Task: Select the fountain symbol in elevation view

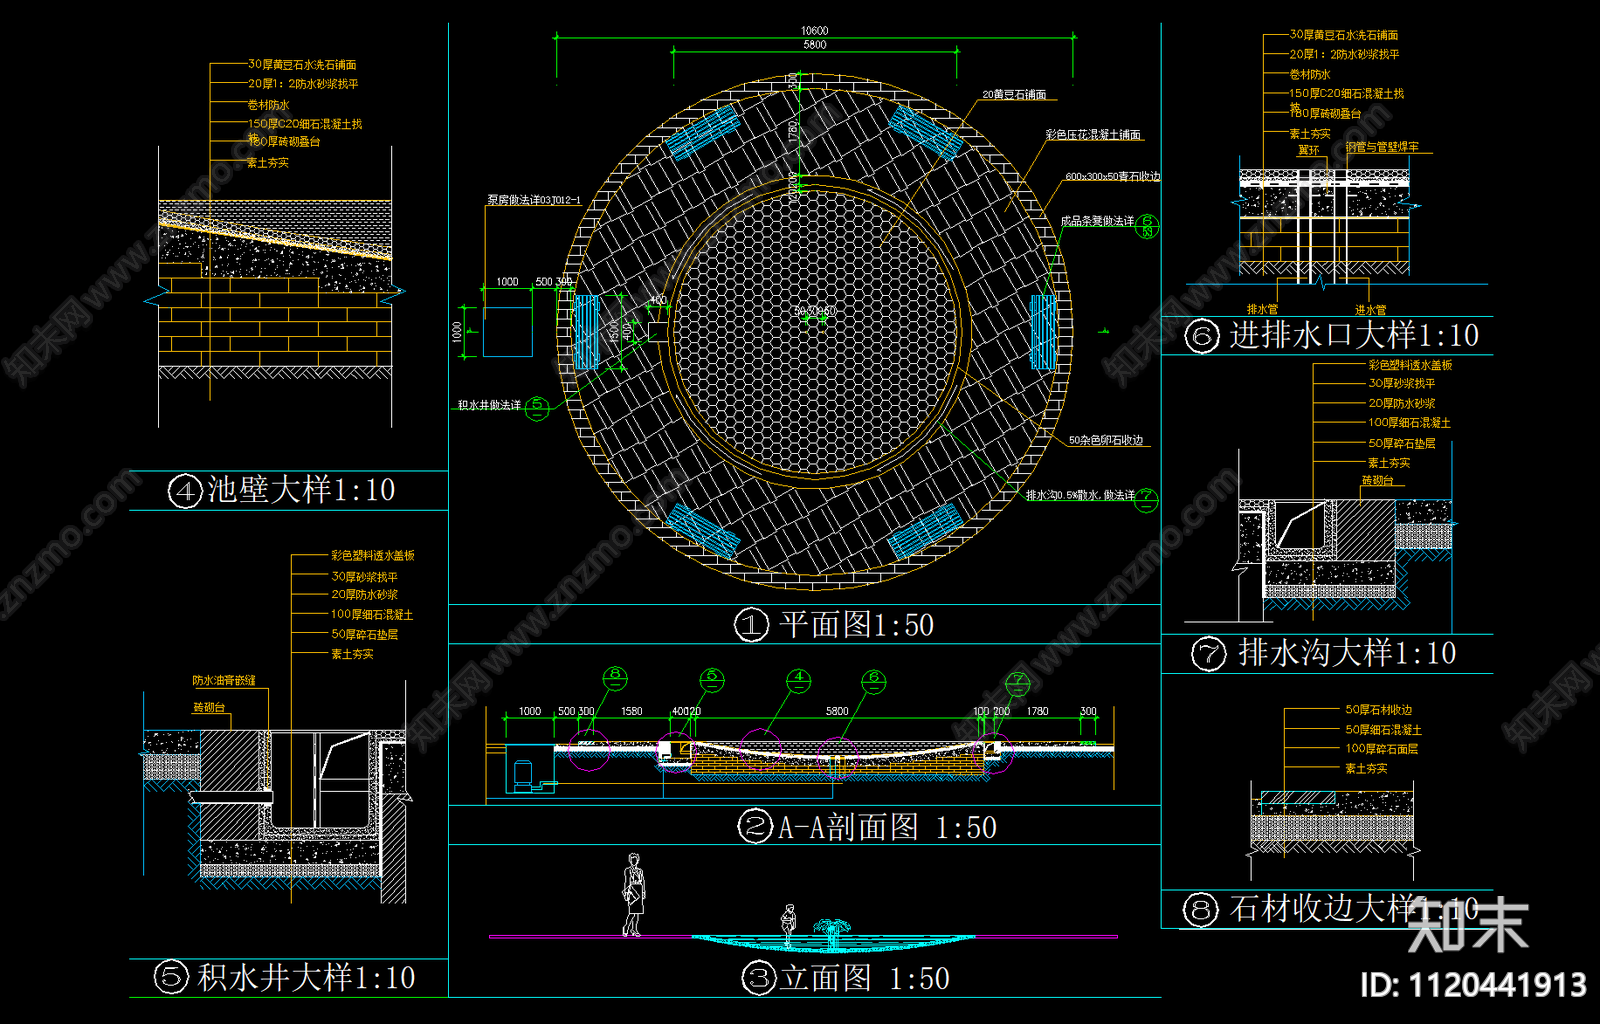Action: [x=829, y=933]
